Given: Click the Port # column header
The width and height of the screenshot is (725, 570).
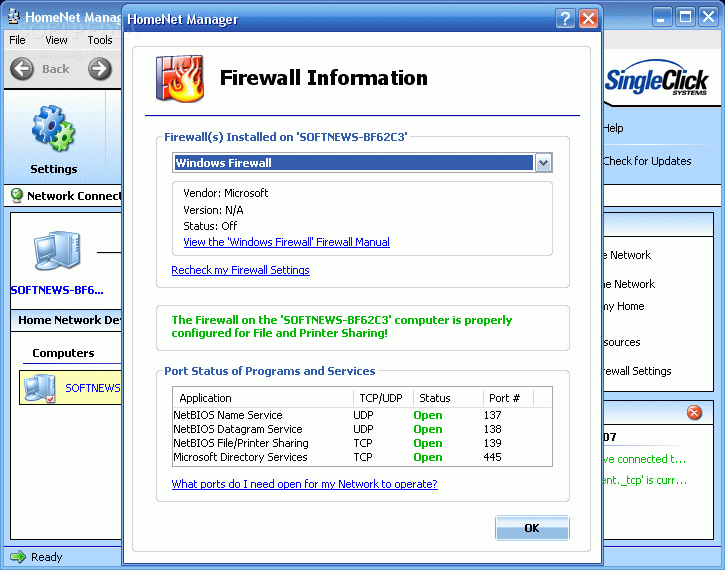Looking at the screenshot, I should 508,398.
